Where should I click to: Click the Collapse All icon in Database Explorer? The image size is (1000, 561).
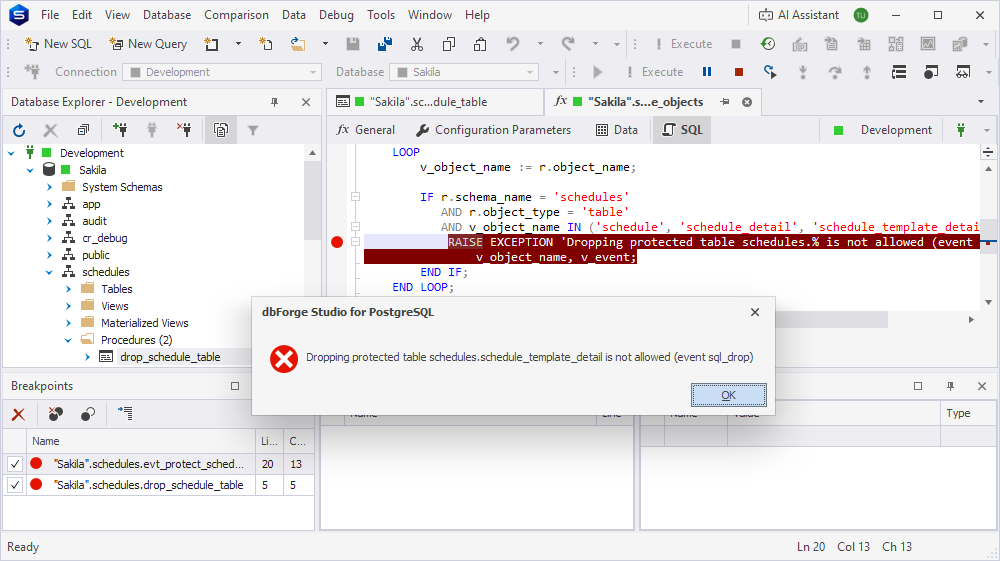coord(84,131)
